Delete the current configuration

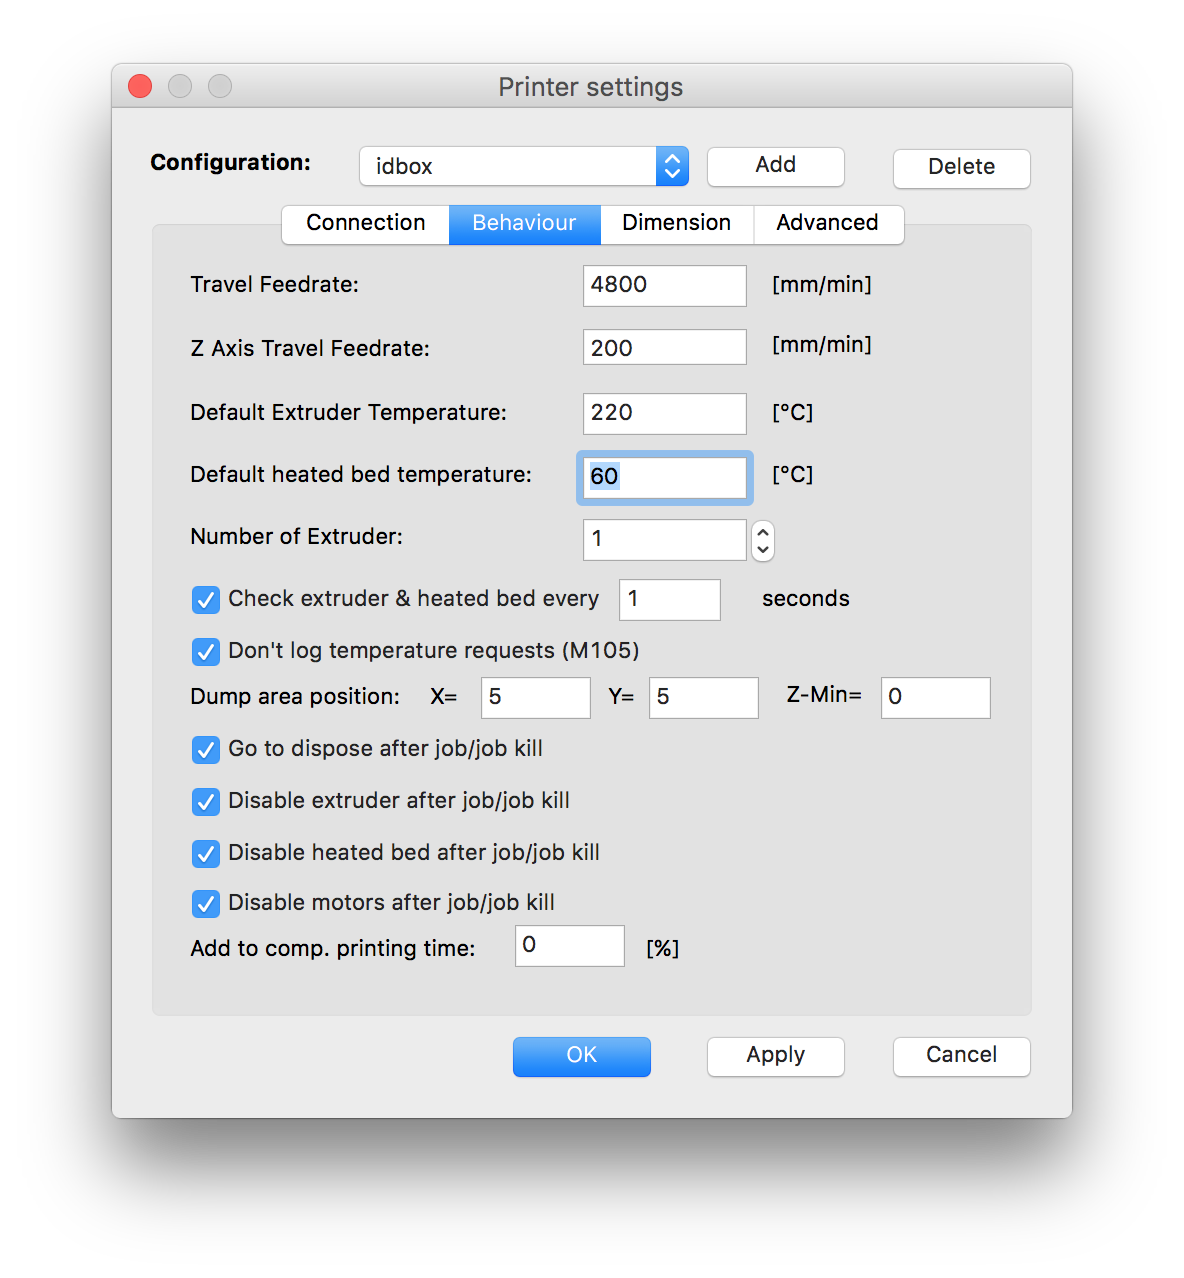point(961,168)
